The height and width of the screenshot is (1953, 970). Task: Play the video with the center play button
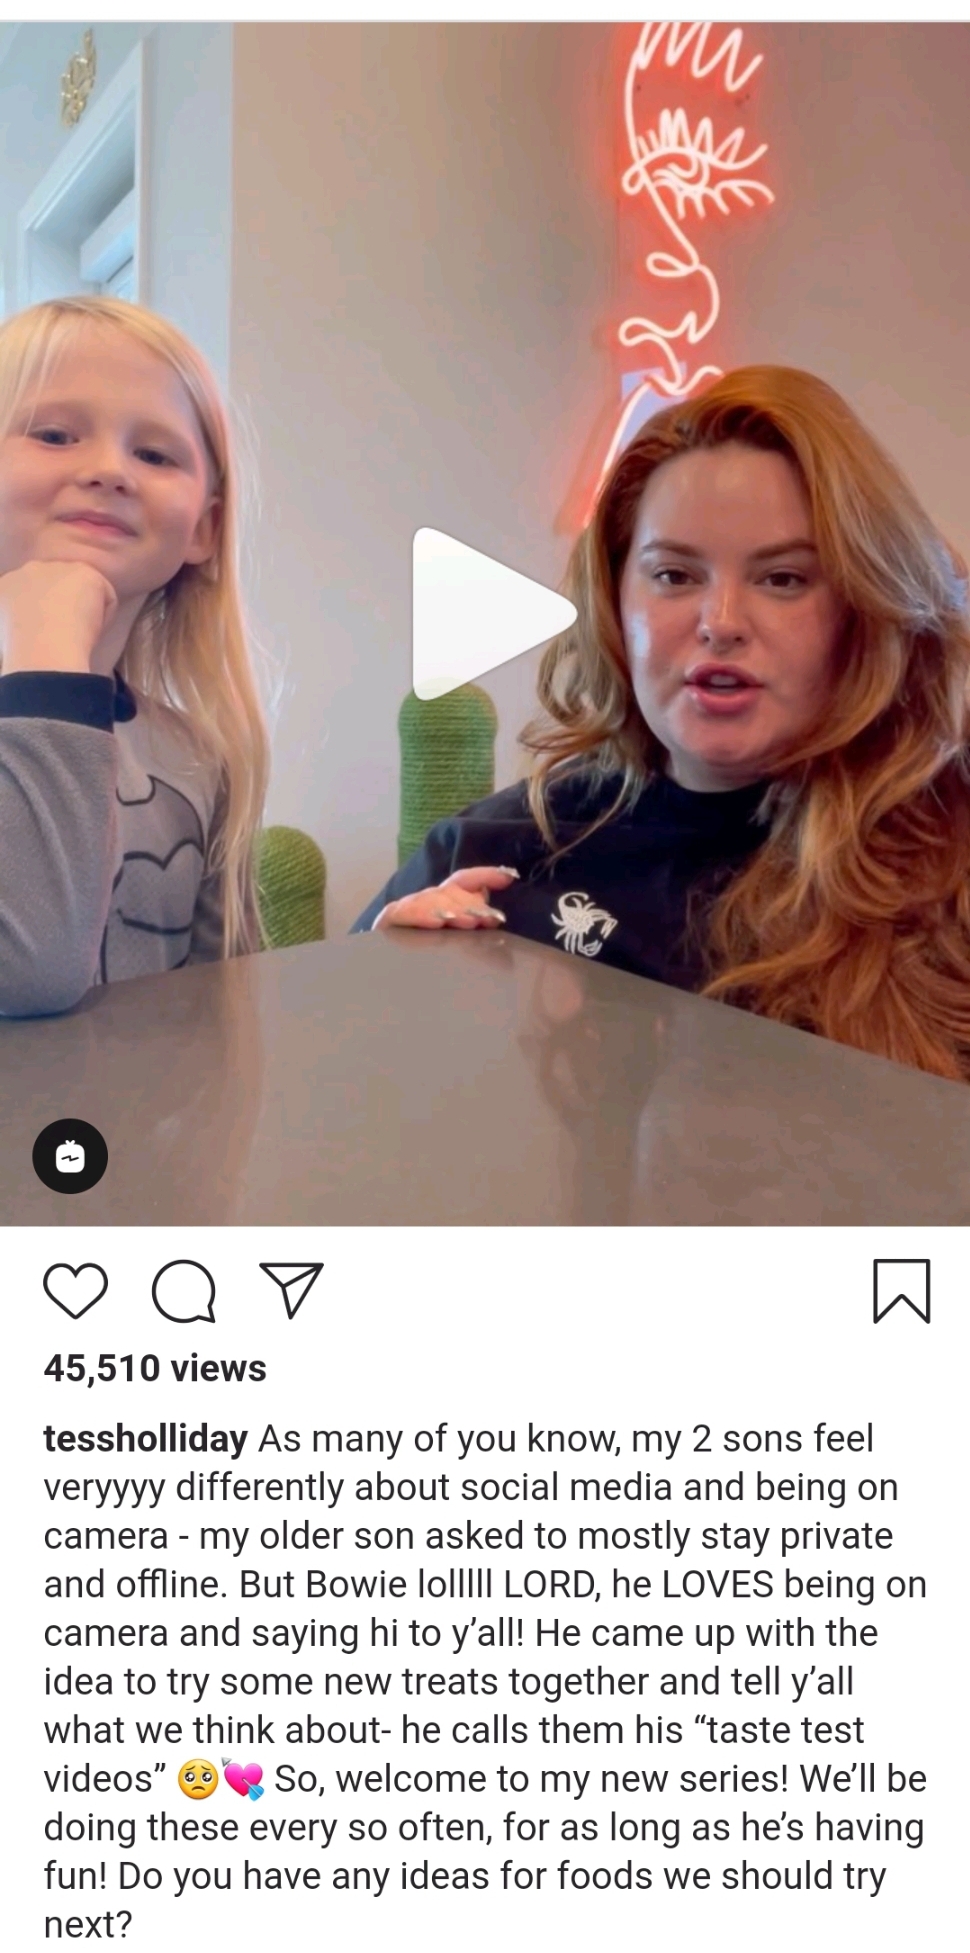(x=490, y=613)
